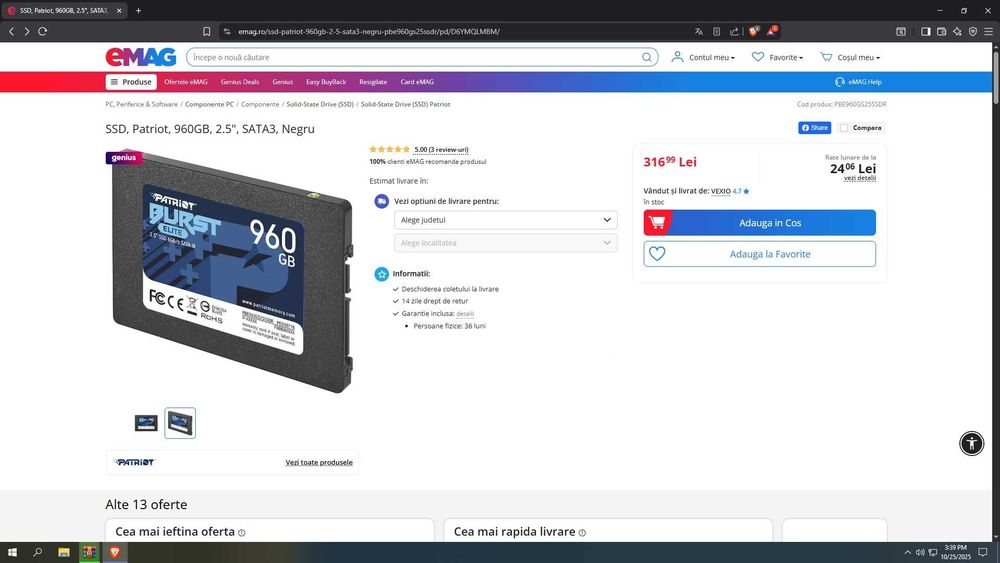The width and height of the screenshot is (1000, 563).
Task: Open reader mode icon in address bar
Action: (716, 31)
